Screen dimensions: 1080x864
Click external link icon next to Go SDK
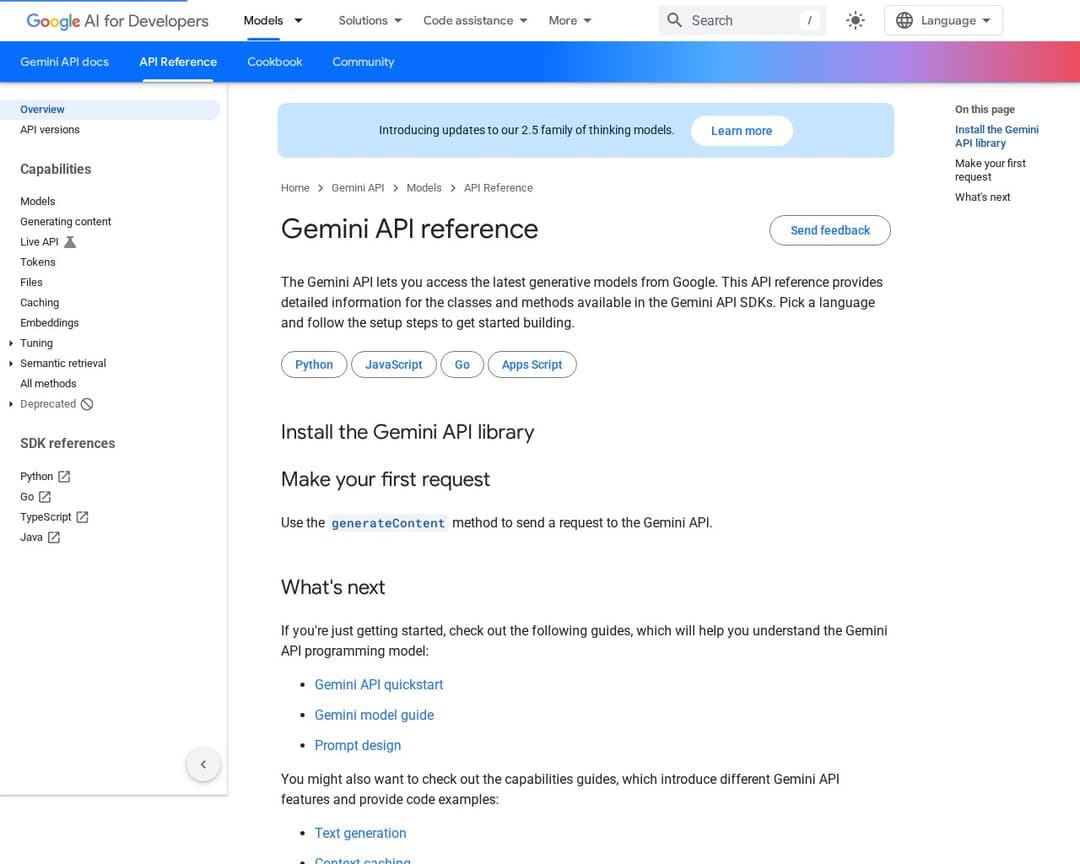click(x=45, y=497)
